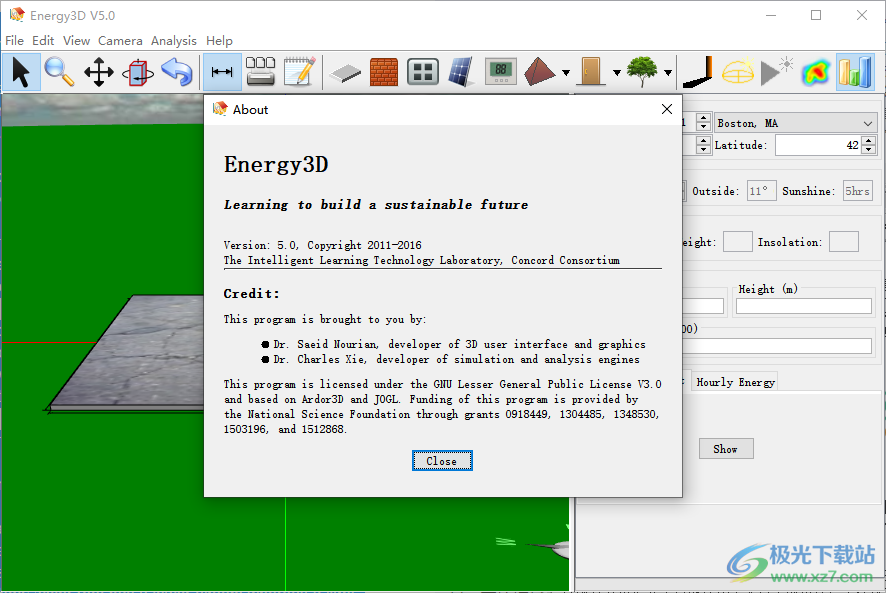The width and height of the screenshot is (886, 593).
Task: Open the Analysis menu
Action: (174, 41)
